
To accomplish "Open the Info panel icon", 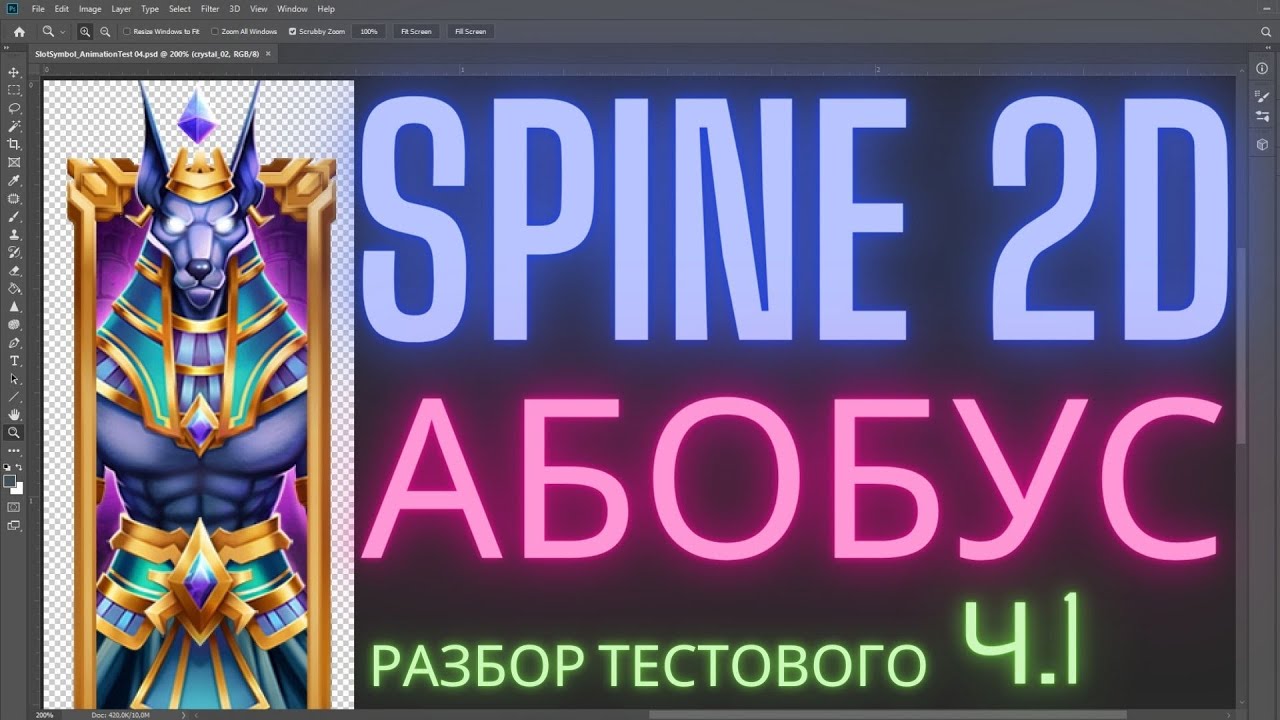I will point(1262,69).
